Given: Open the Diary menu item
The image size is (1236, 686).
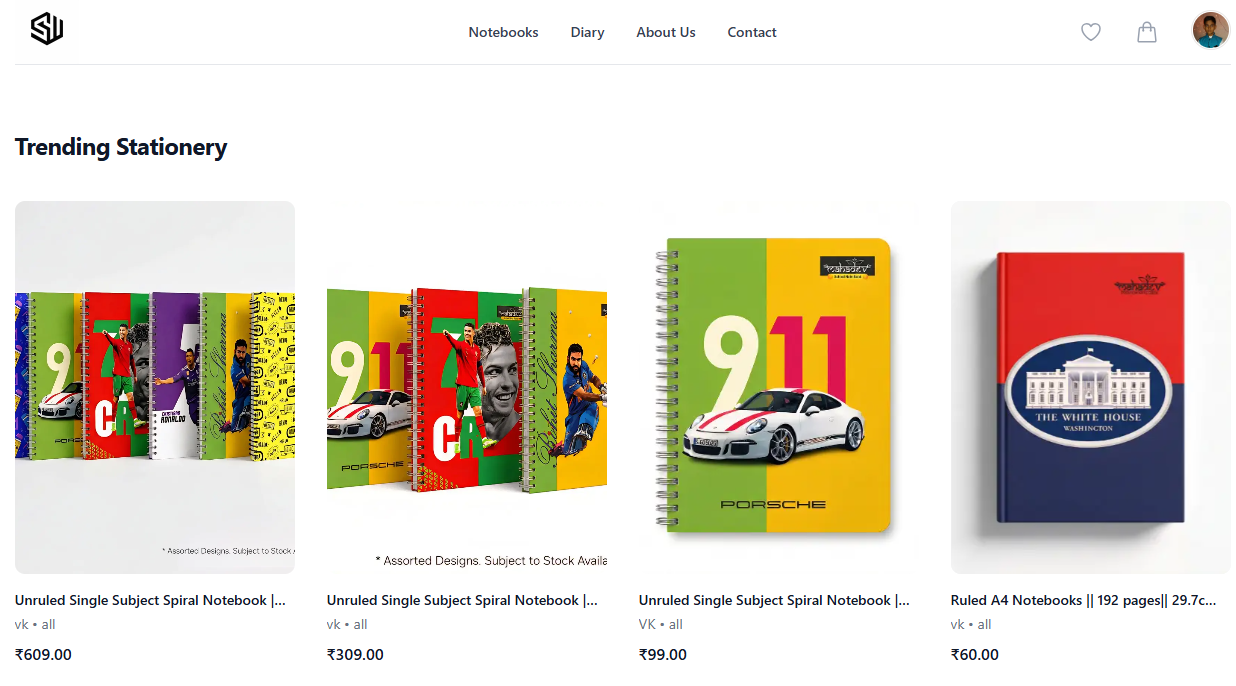Looking at the screenshot, I should tap(587, 32).
